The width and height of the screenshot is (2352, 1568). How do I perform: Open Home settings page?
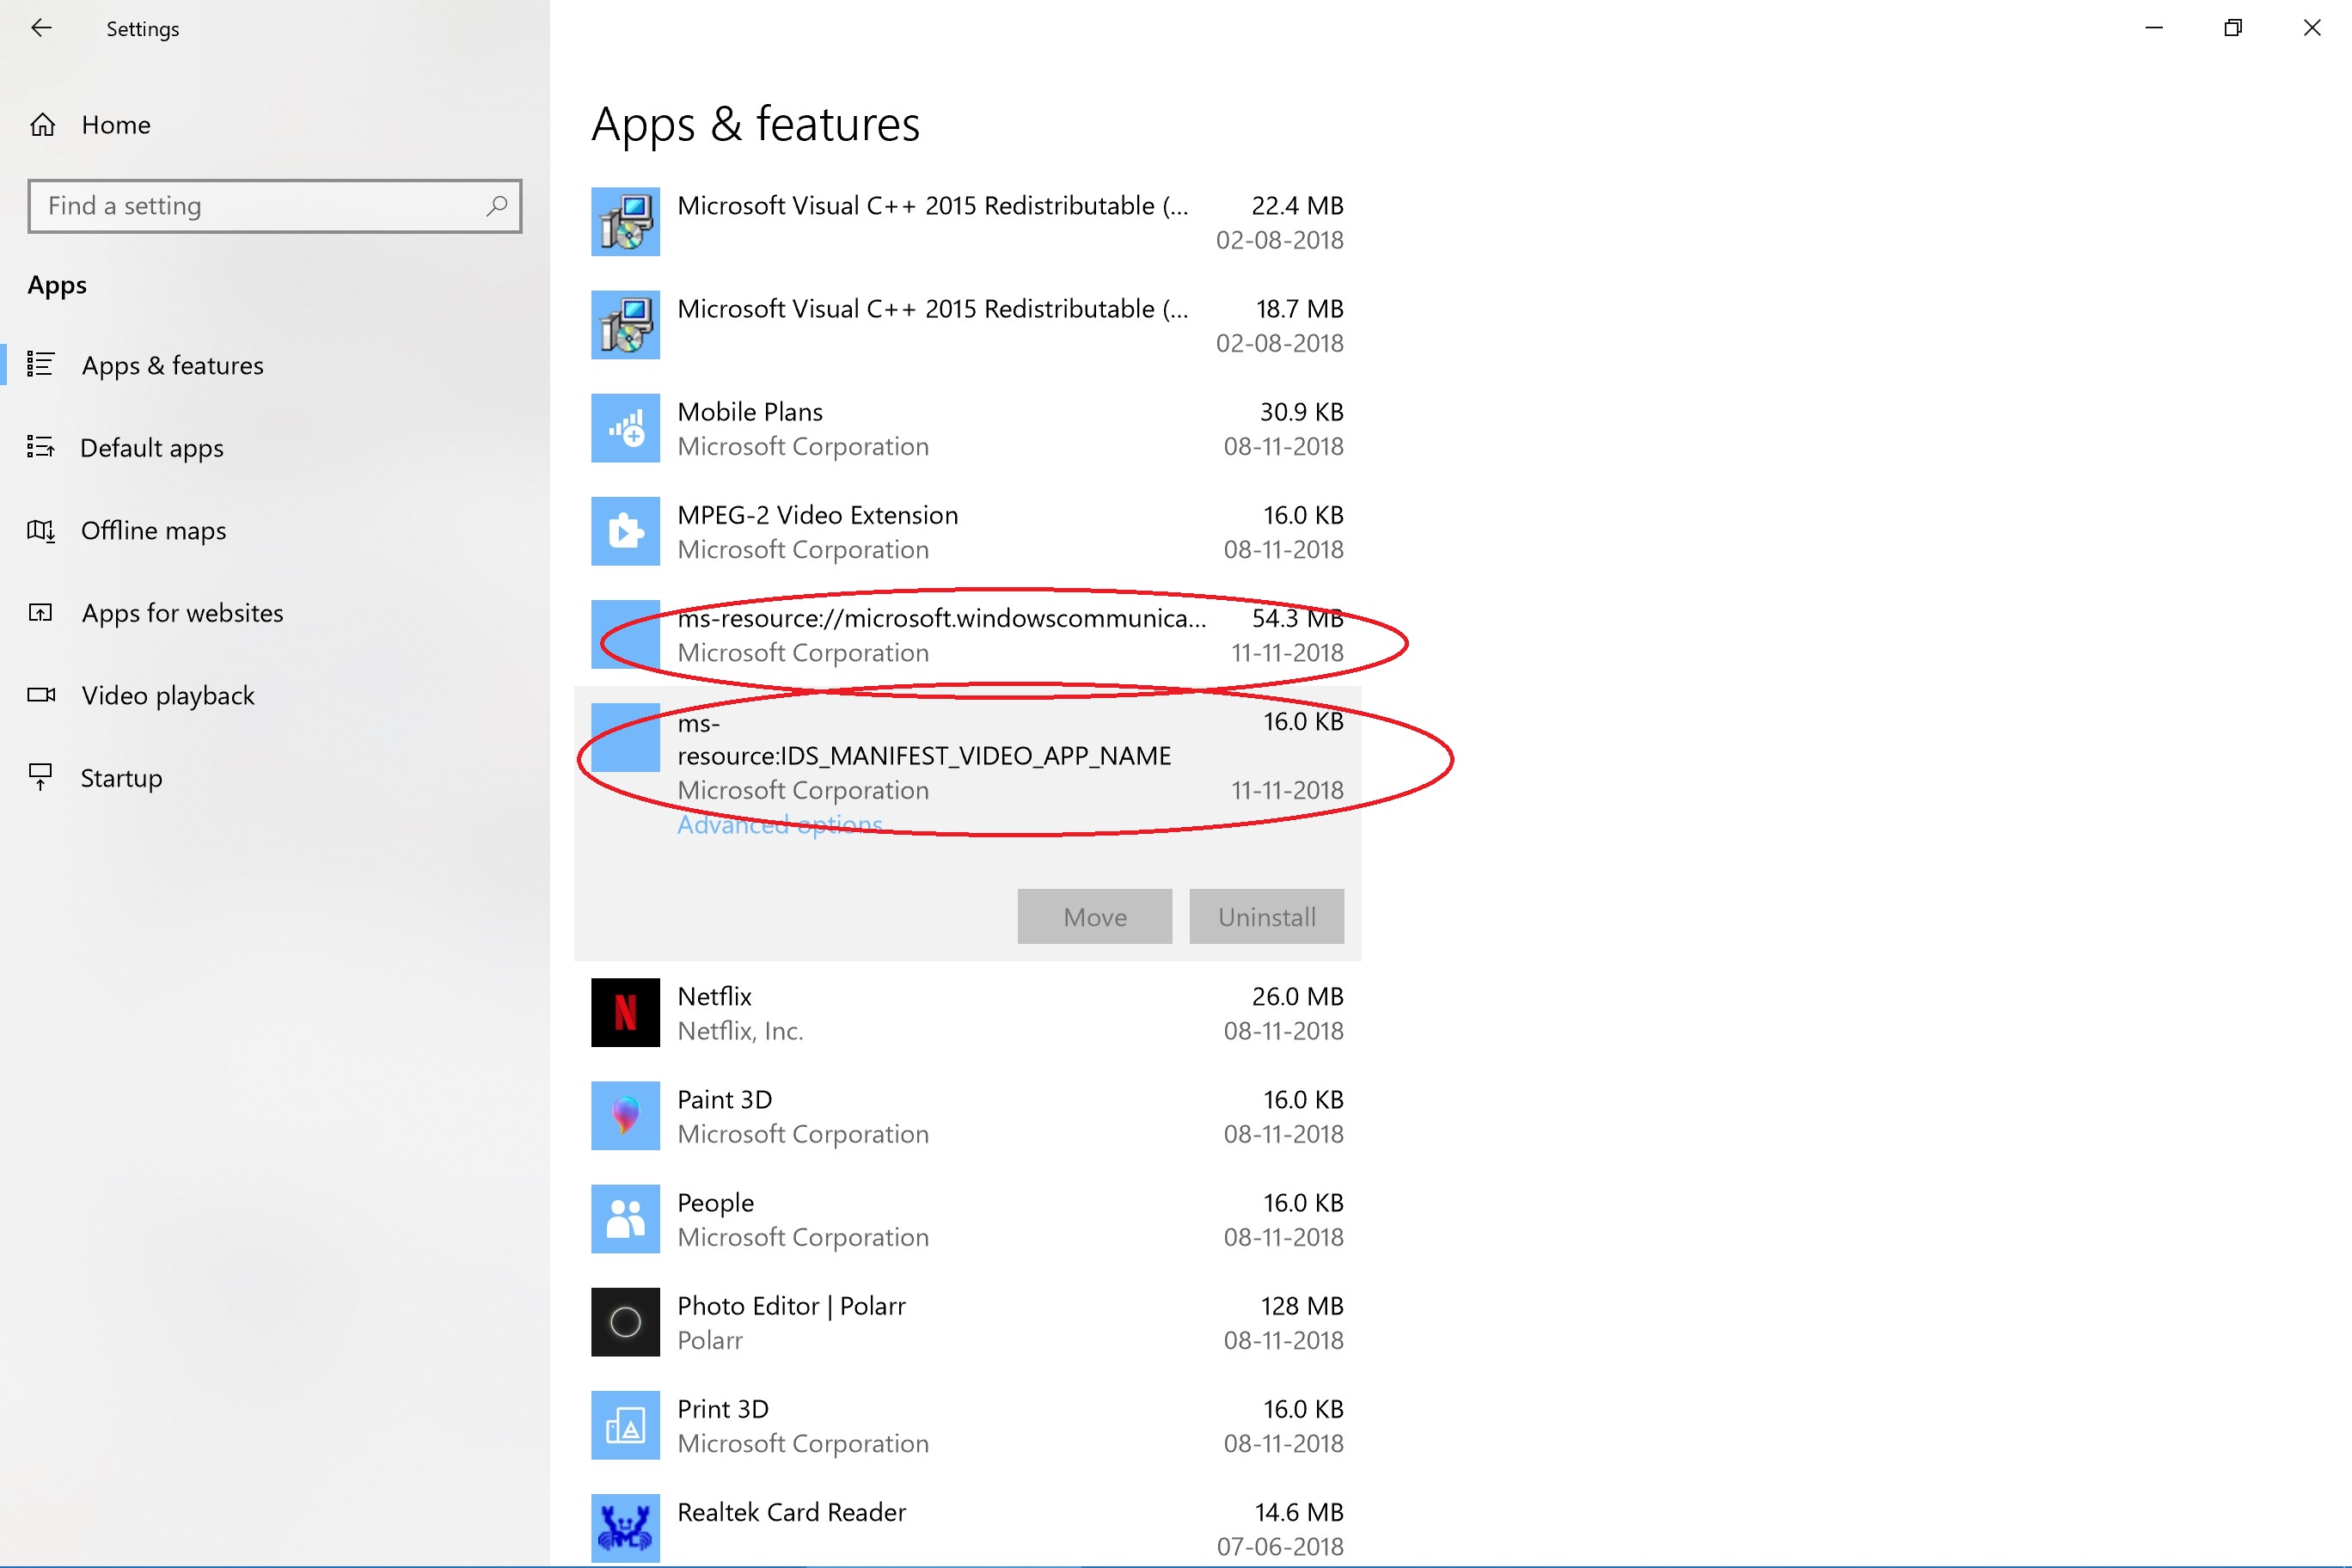click(x=116, y=125)
